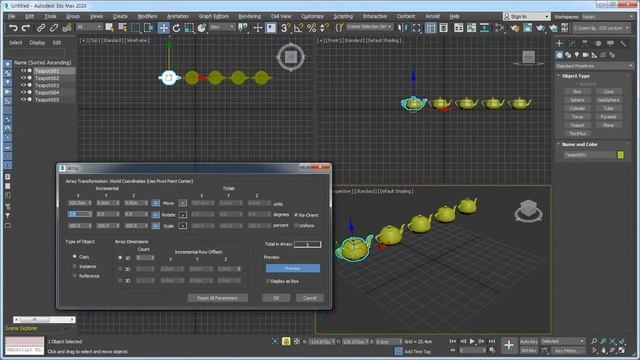This screenshot has width=640, height=360.
Task: Open the Animation menu
Action: [x=178, y=16]
